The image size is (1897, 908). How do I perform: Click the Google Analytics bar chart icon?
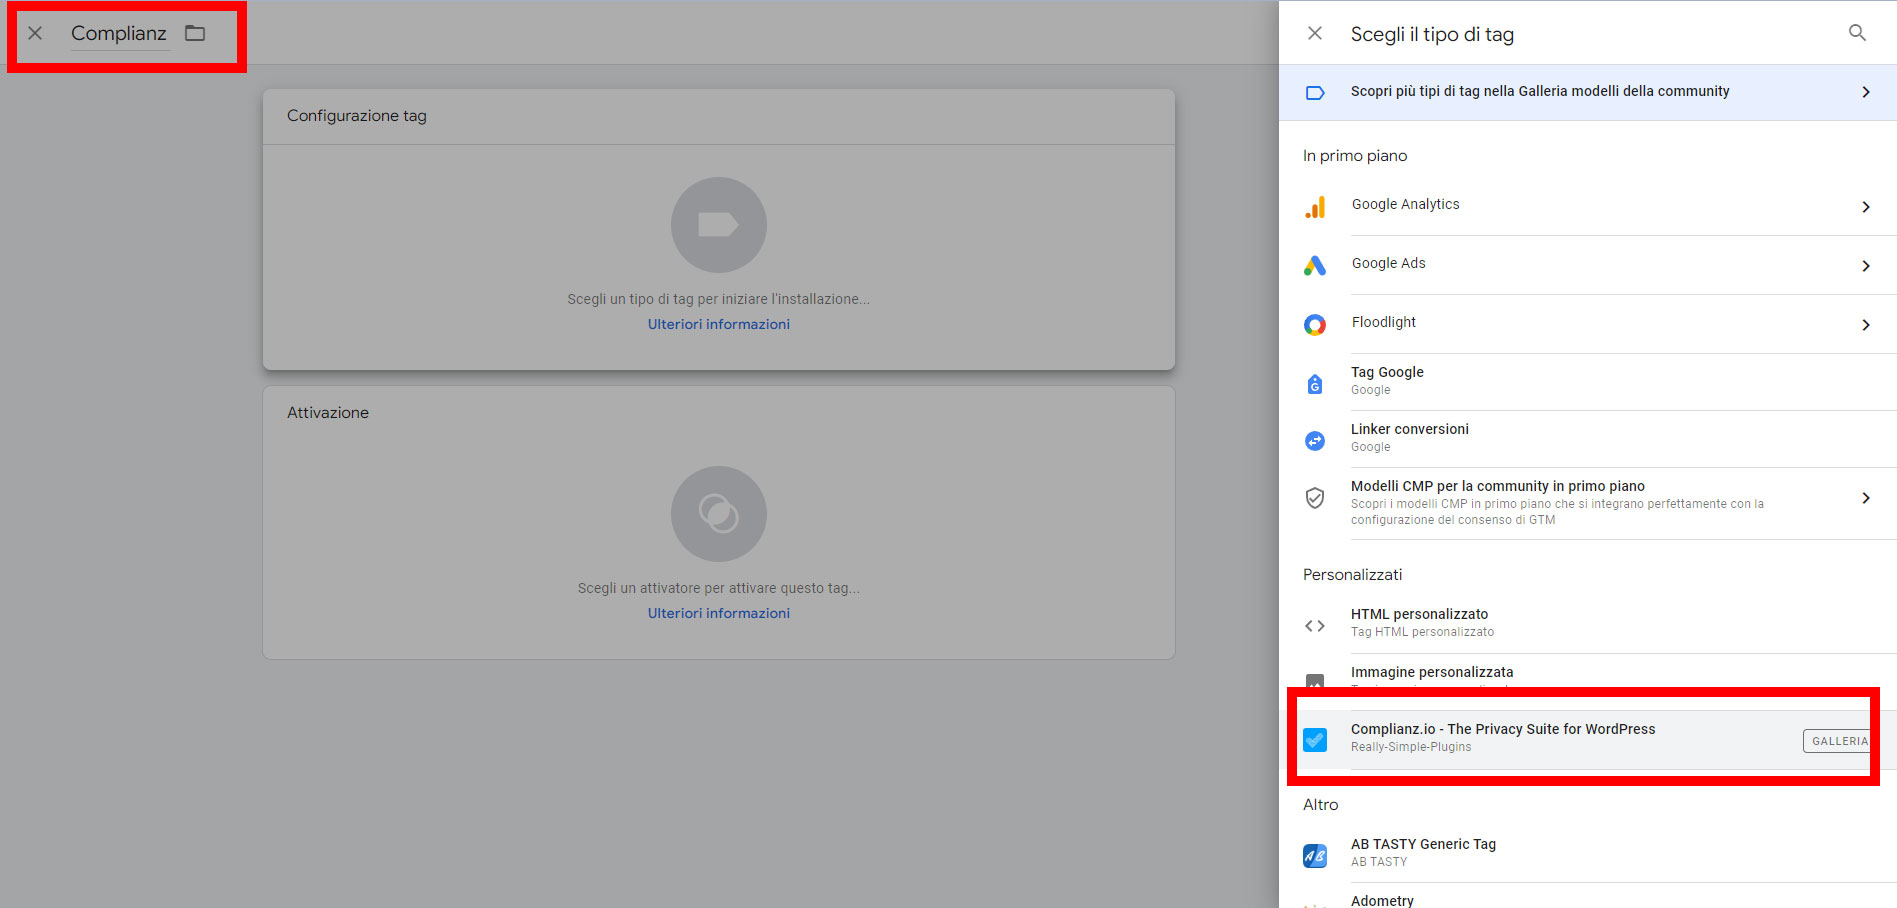pyautogui.click(x=1315, y=207)
